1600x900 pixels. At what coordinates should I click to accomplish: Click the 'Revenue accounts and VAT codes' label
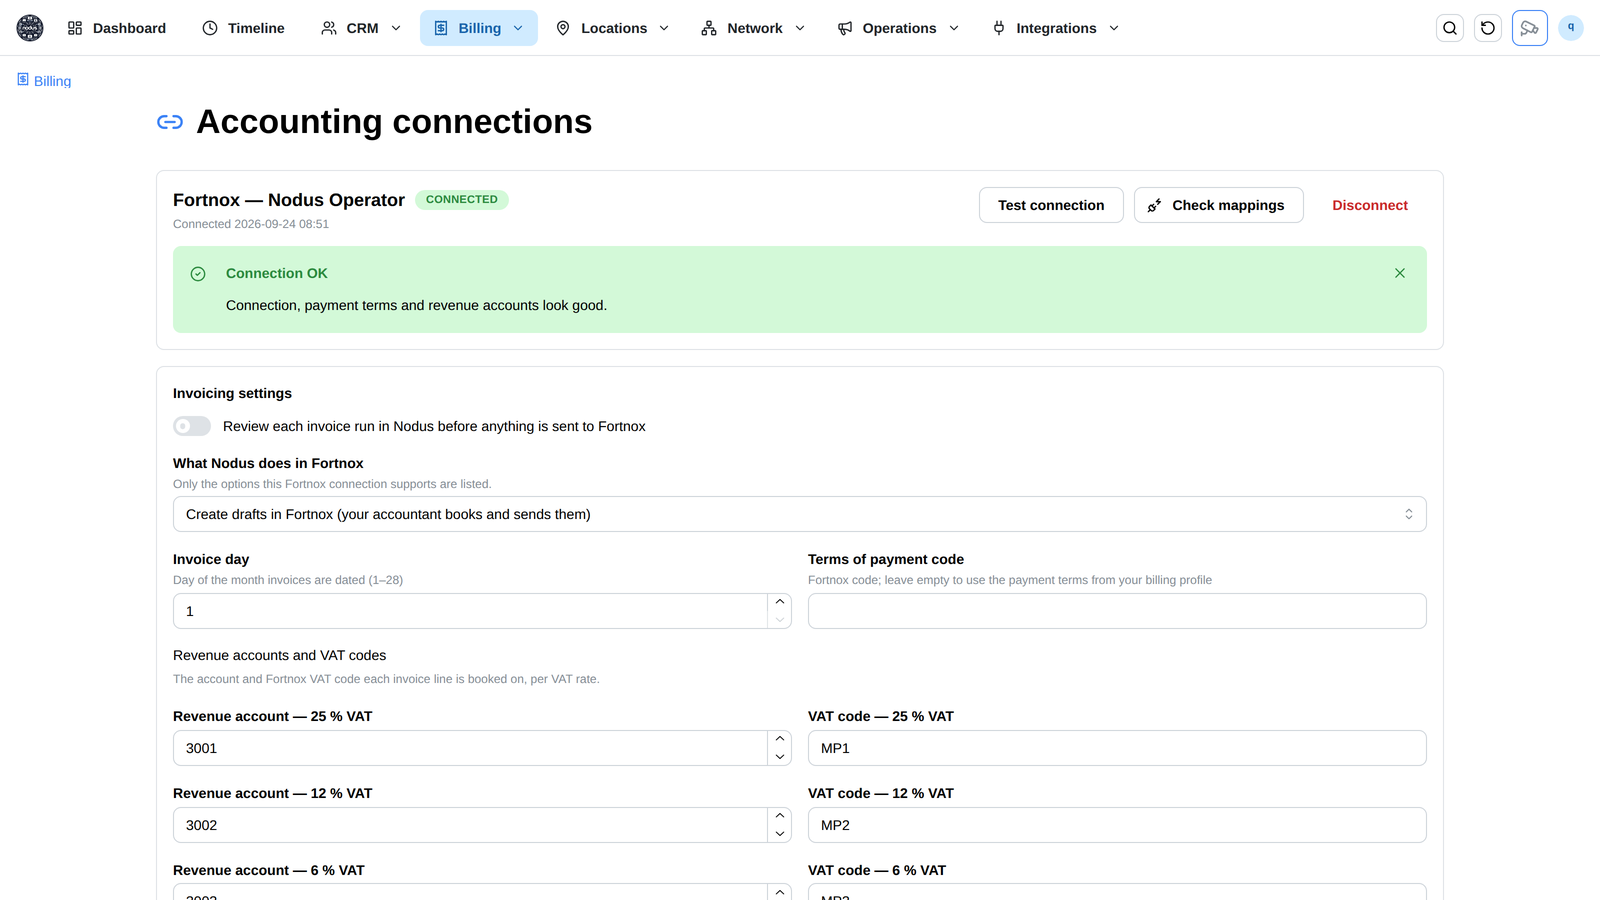click(x=279, y=655)
